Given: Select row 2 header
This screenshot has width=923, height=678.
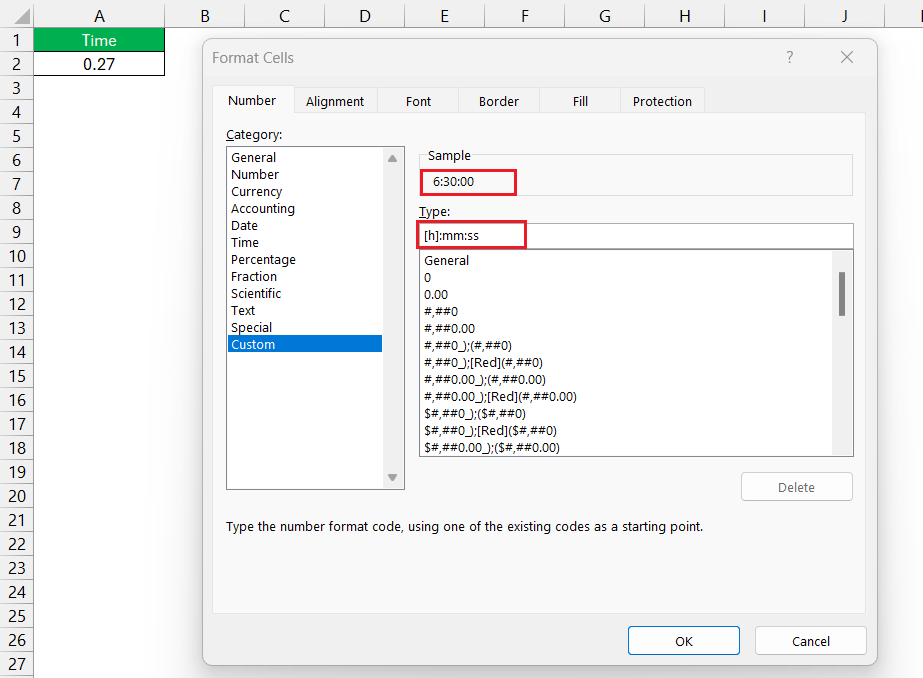Looking at the screenshot, I should pos(16,64).
